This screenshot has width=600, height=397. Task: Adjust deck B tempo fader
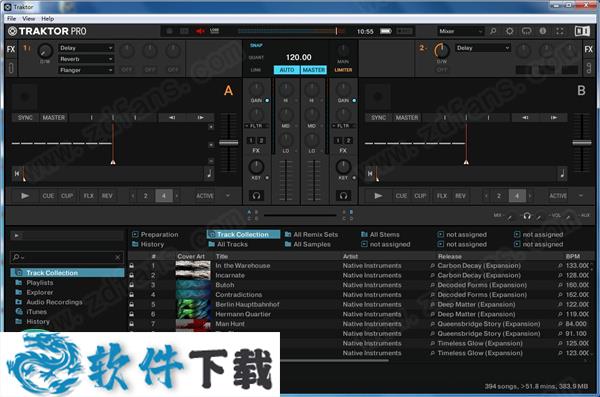(582, 142)
